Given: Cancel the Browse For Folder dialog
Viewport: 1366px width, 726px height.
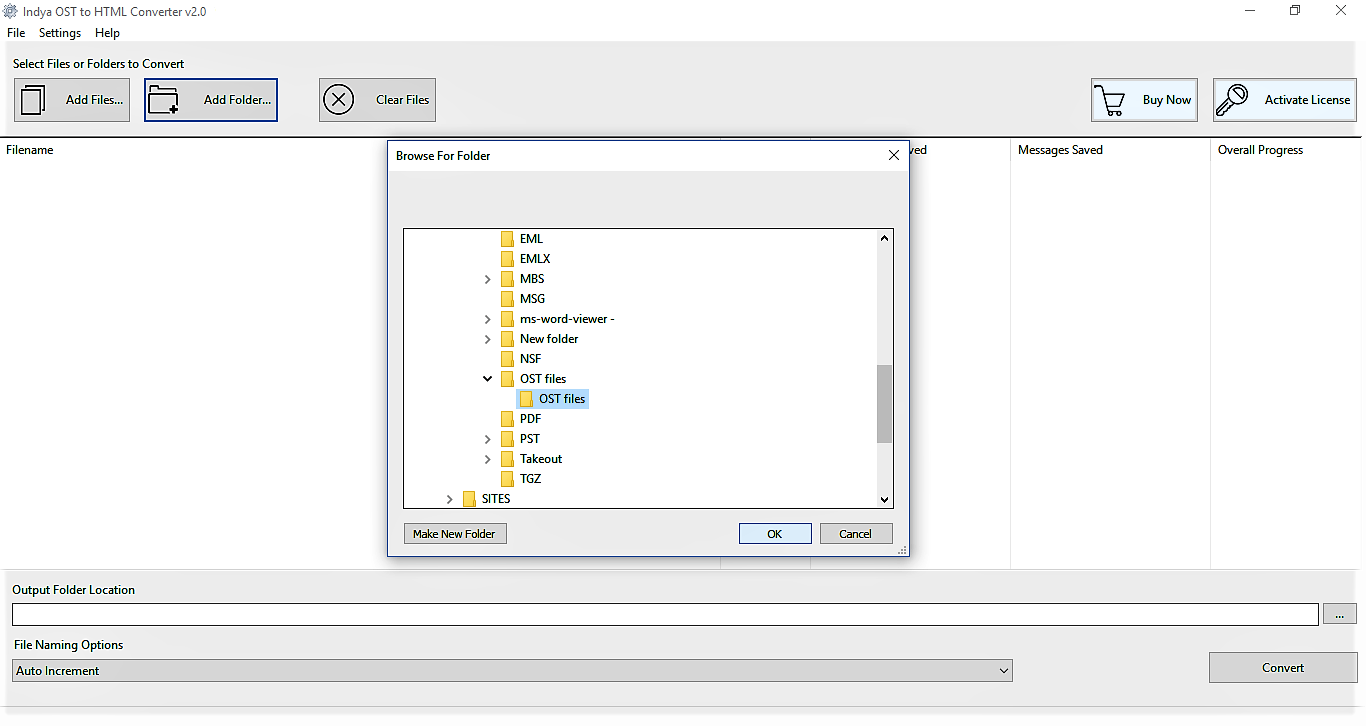Looking at the screenshot, I should [856, 534].
